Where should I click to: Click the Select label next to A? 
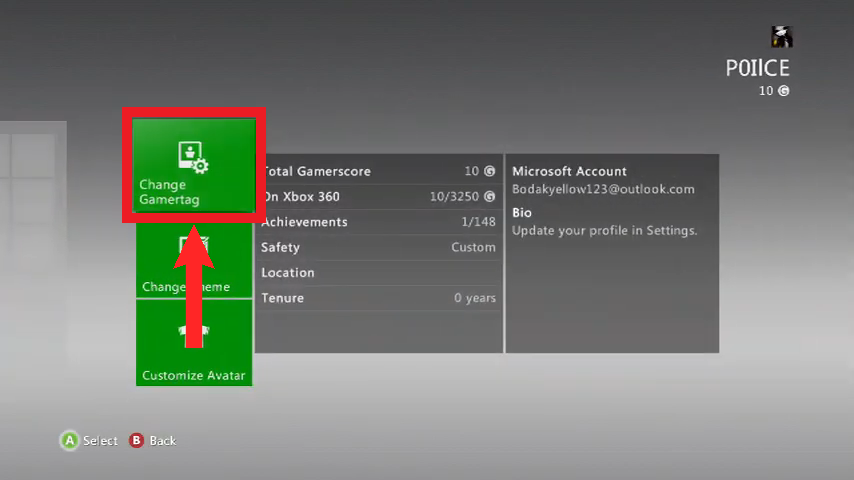(100, 441)
